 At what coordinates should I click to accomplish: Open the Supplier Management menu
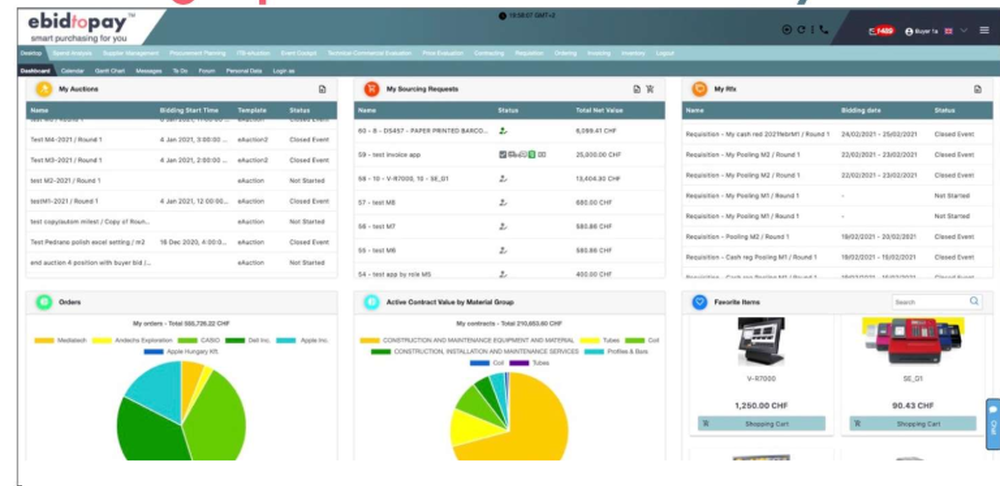click(131, 54)
